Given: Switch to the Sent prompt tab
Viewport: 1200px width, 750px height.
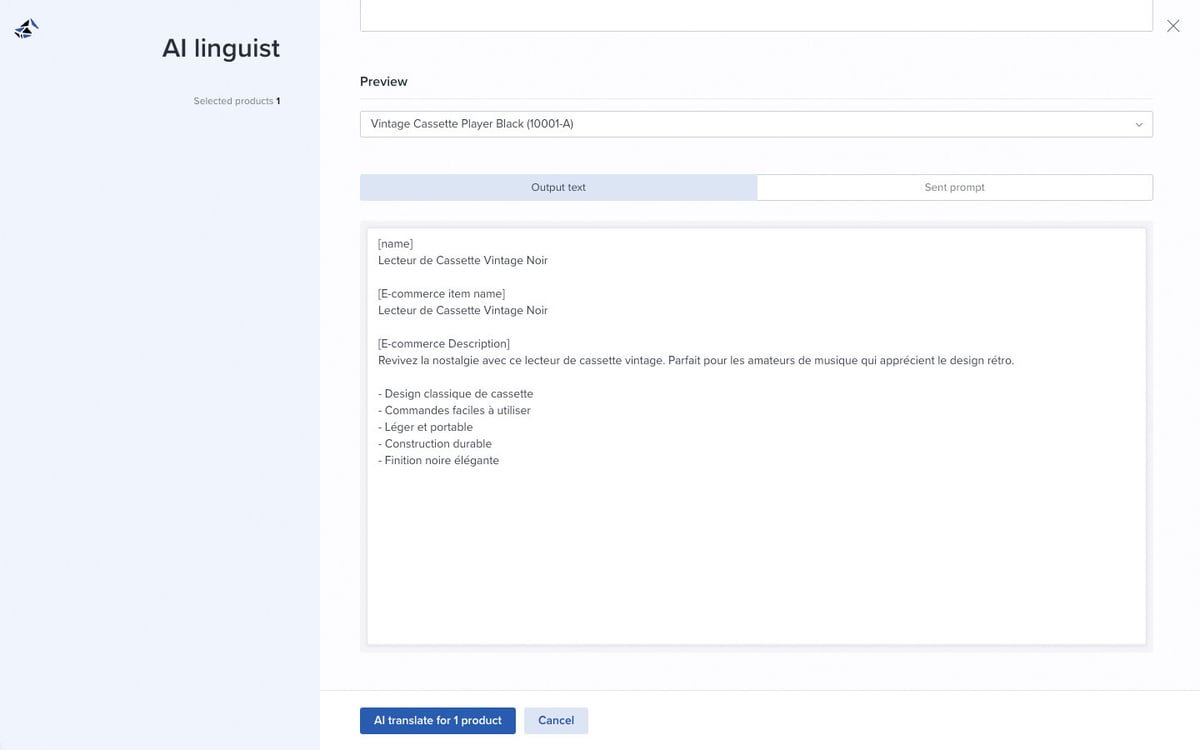Looking at the screenshot, I should (955, 187).
